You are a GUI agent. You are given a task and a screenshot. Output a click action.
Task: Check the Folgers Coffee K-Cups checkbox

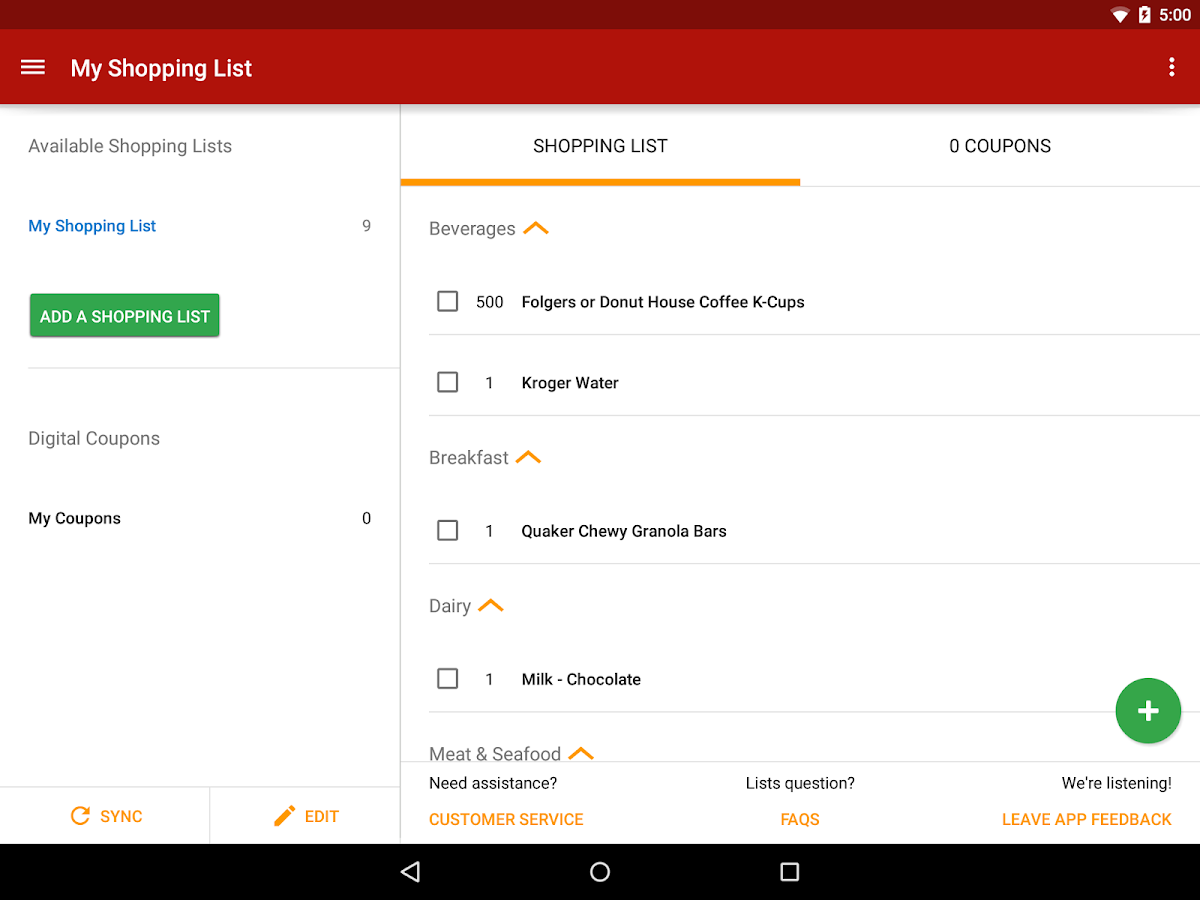(x=447, y=301)
